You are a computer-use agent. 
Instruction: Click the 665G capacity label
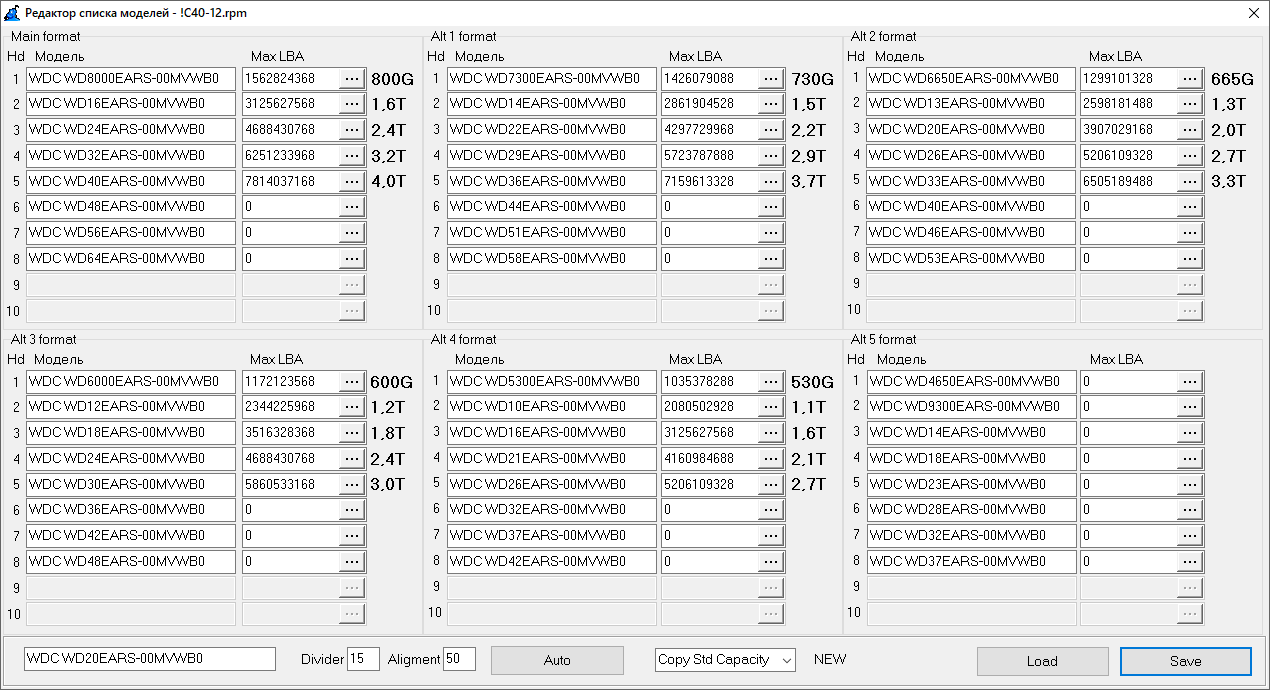(x=1232, y=79)
